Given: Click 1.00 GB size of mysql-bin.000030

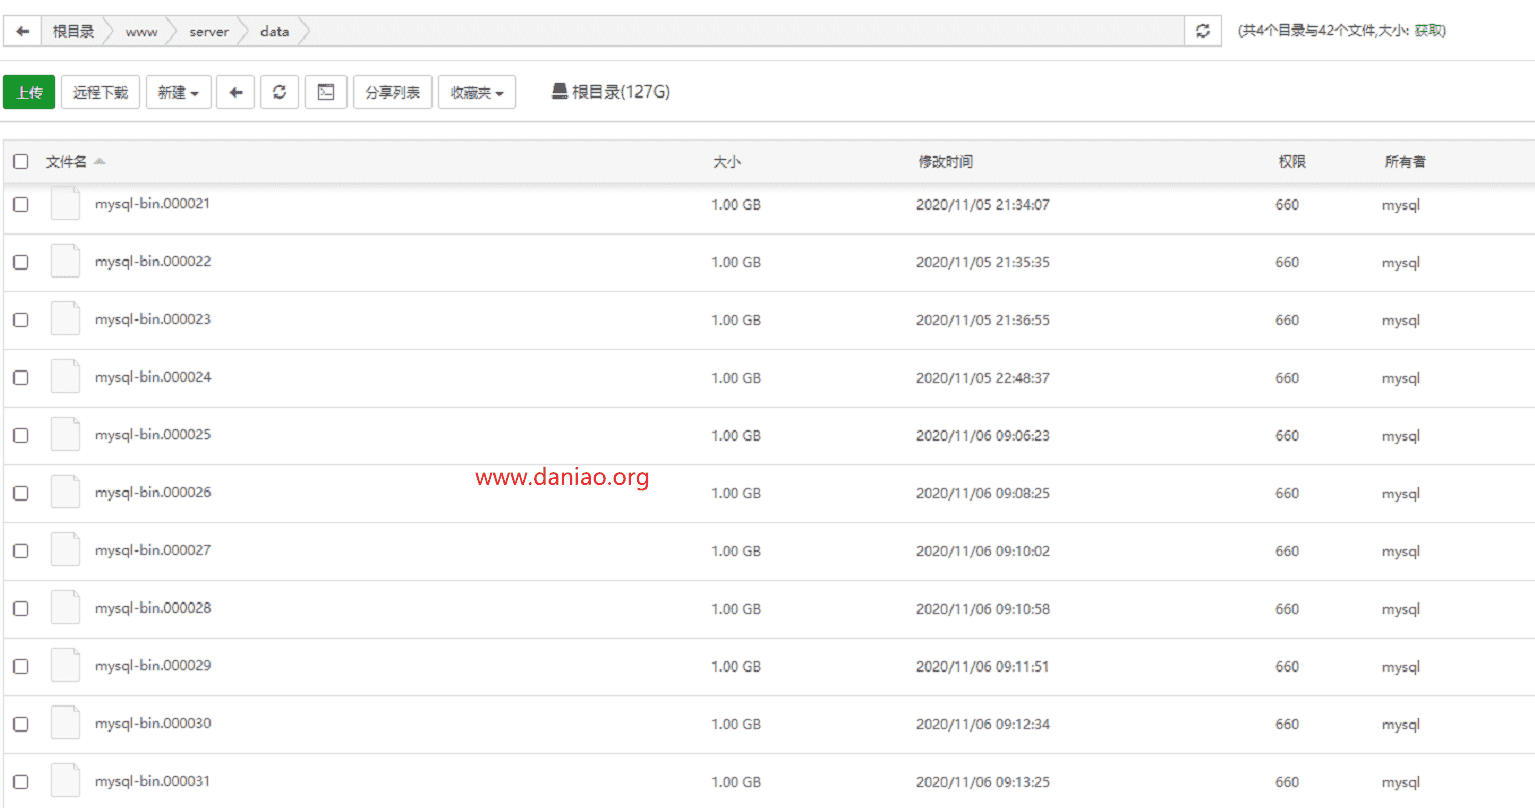Looking at the screenshot, I should coord(736,724).
